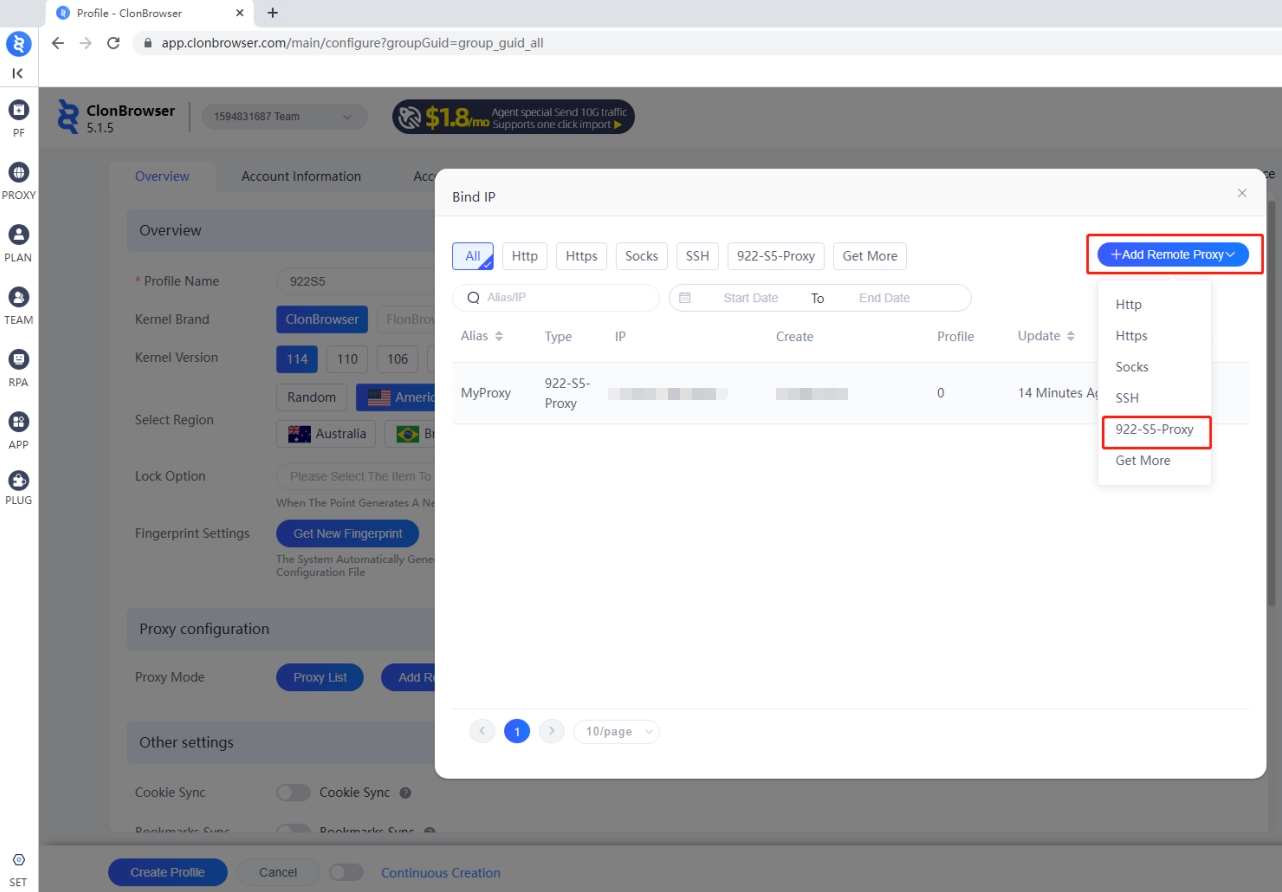This screenshot has height=892, width=1282.
Task: Open the PROXY sidebar icon
Action: tap(18, 173)
